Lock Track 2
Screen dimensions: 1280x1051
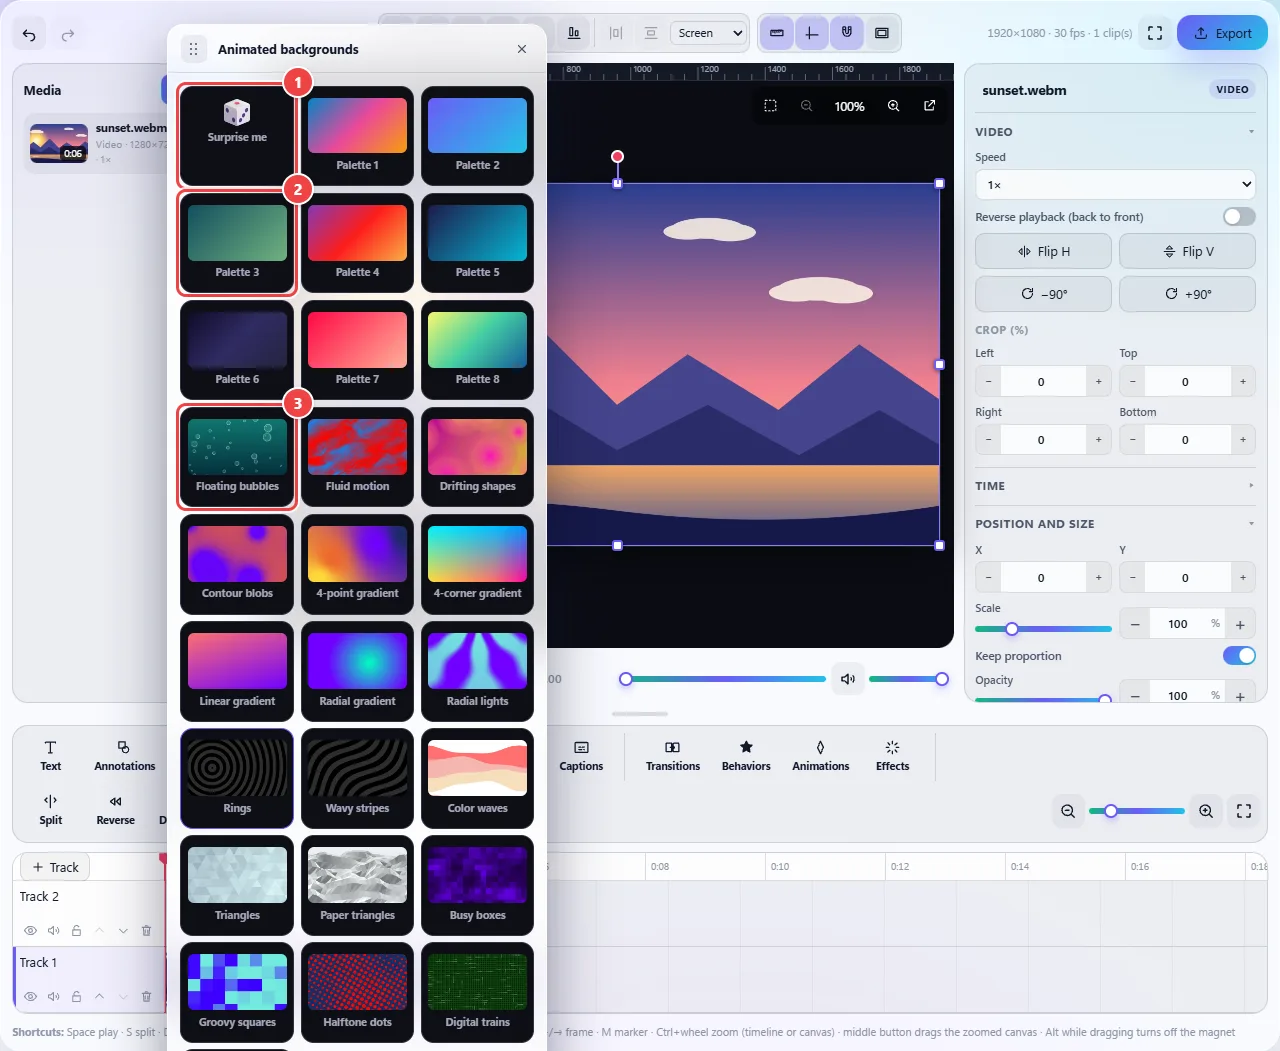click(x=76, y=930)
